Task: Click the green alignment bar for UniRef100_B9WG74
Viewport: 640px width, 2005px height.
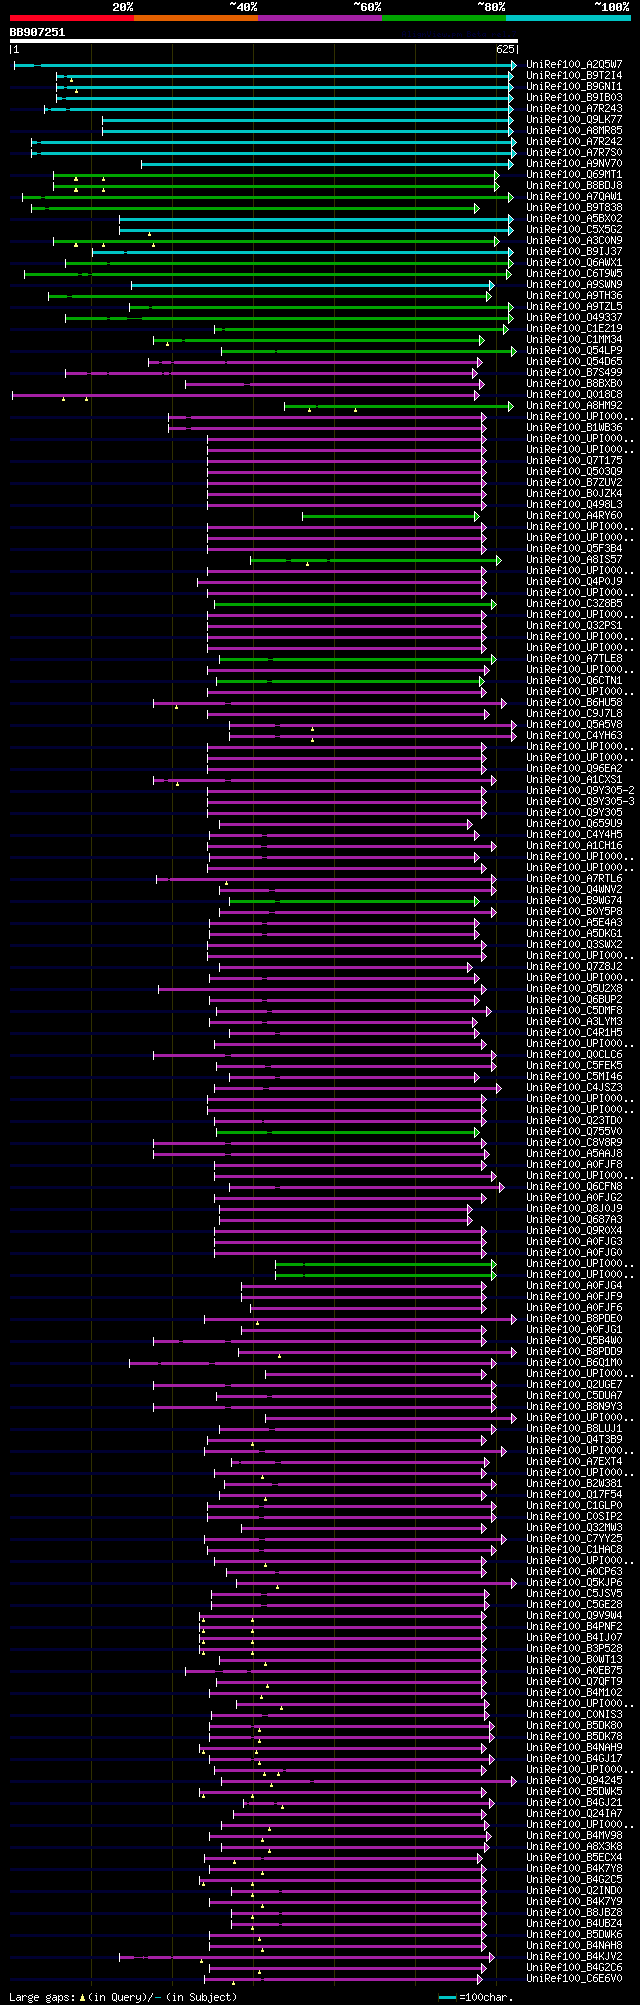Action: [354, 901]
